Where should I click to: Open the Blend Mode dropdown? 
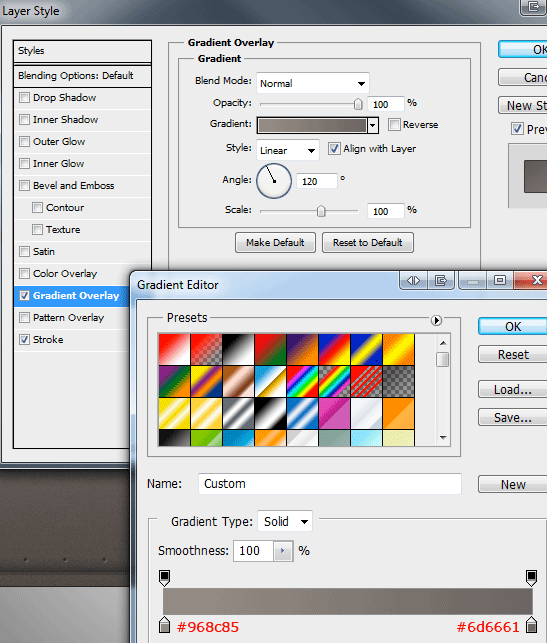(313, 83)
